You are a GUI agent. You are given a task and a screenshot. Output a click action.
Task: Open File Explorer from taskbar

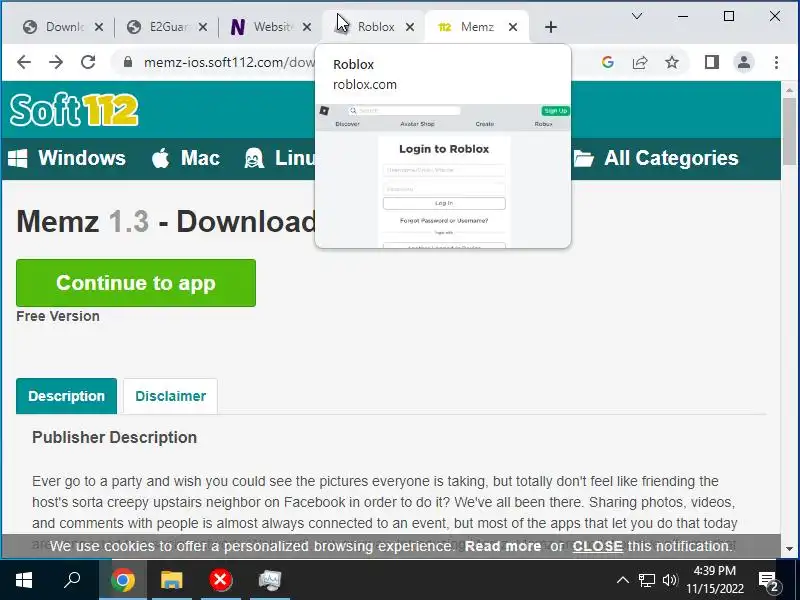(171, 580)
